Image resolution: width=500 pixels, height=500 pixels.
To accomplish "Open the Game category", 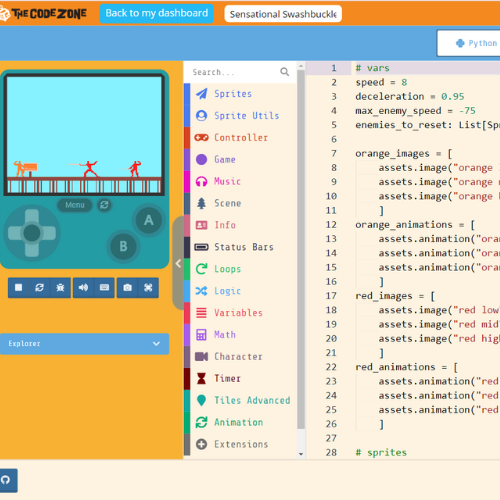I will coord(240,160).
